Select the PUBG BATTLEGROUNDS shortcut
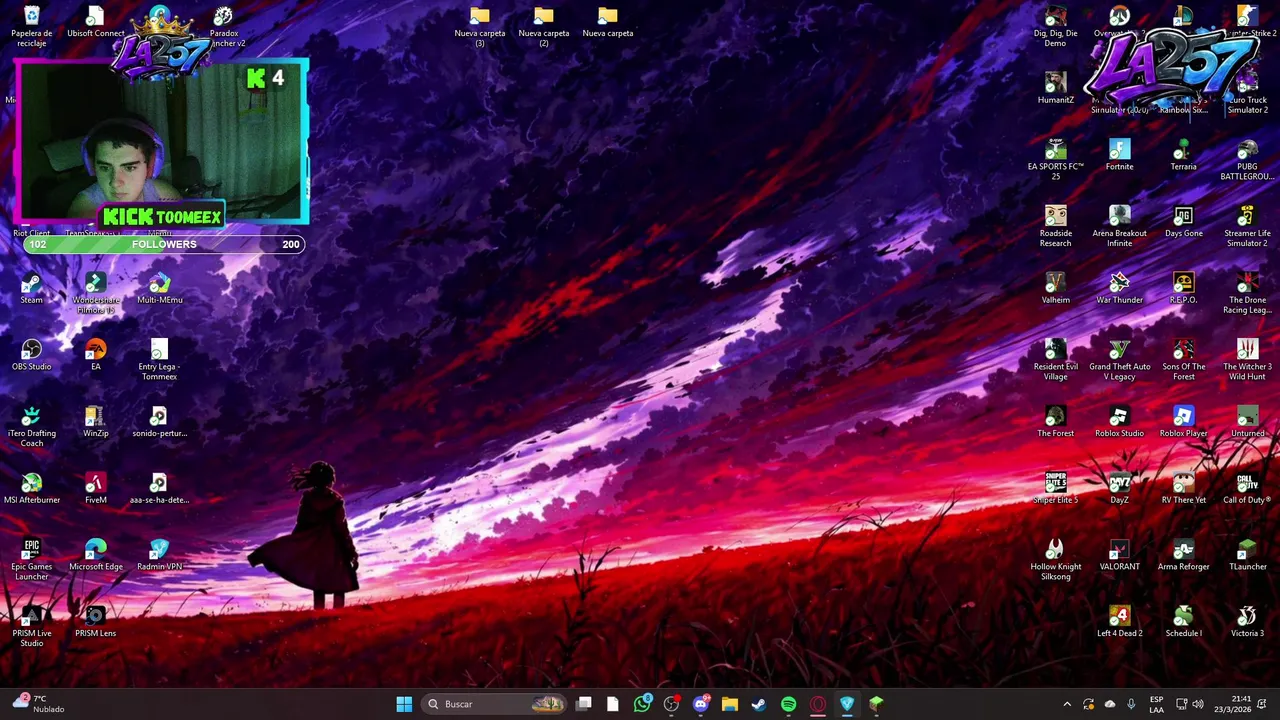Image resolution: width=1280 pixels, height=720 pixels. (x=1248, y=160)
